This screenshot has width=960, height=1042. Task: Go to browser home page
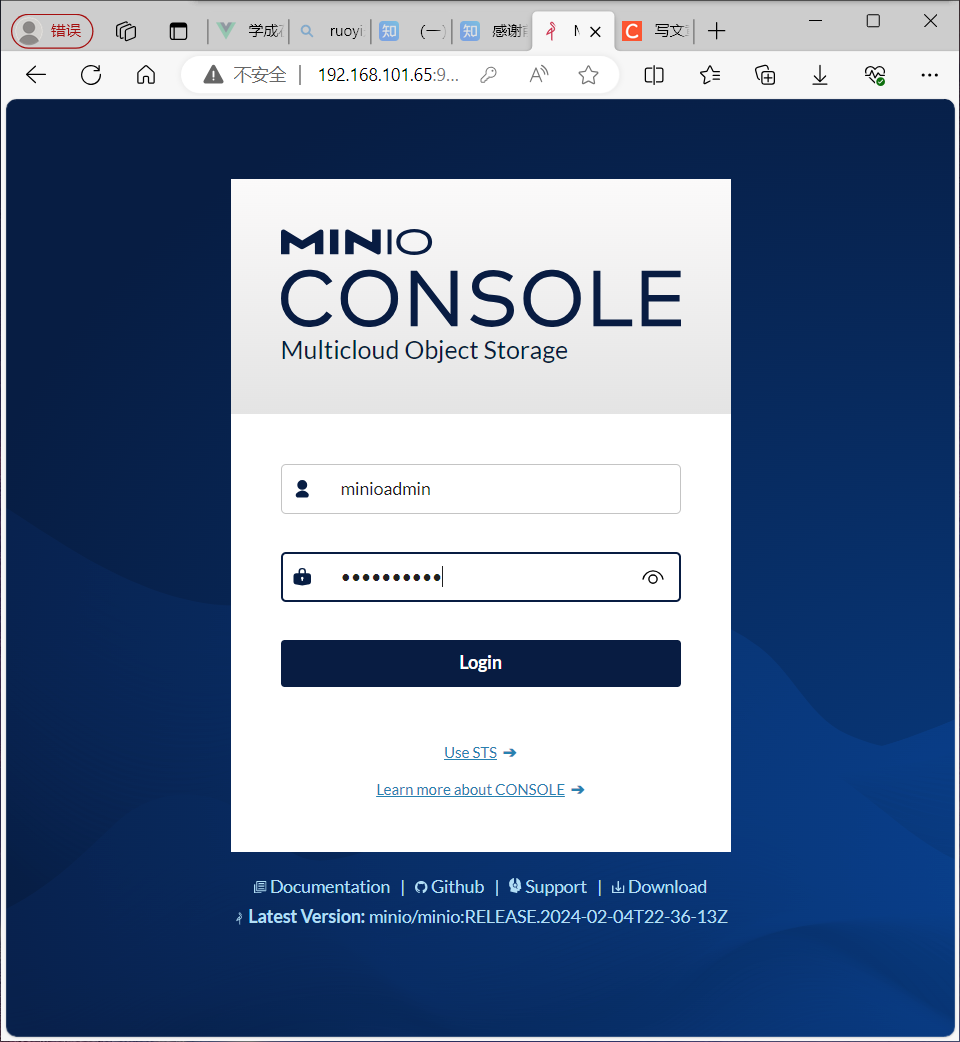146,75
